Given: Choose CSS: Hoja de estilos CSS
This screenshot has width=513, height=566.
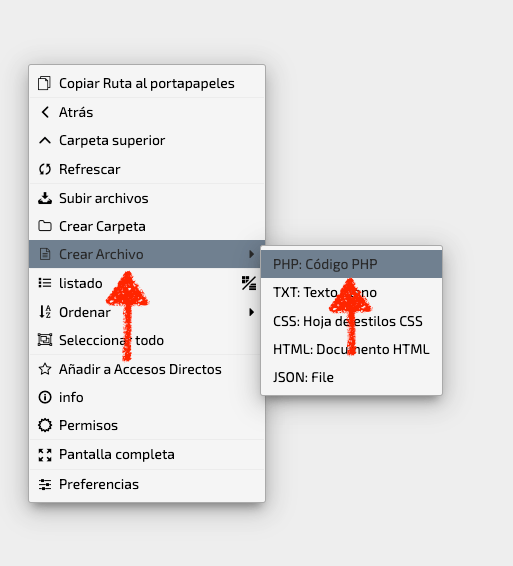Looking at the screenshot, I should click(351, 321).
